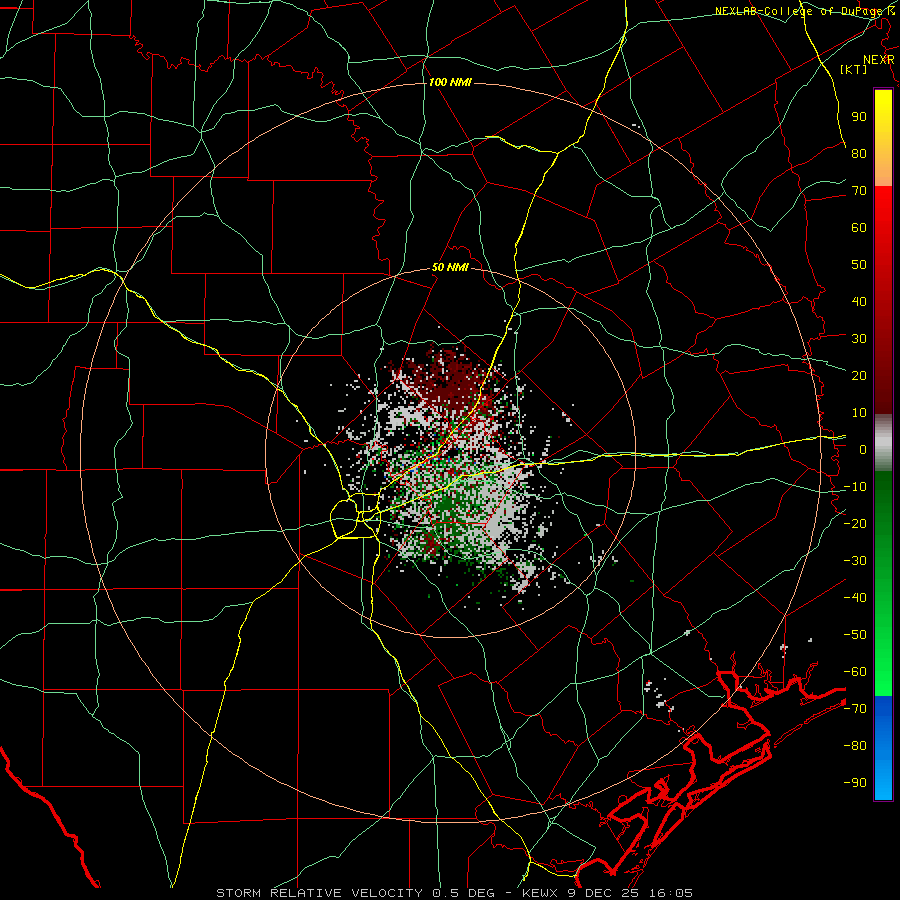Click the "50 NMI" range ring label
Screen dimensions: 900x900
450,267
